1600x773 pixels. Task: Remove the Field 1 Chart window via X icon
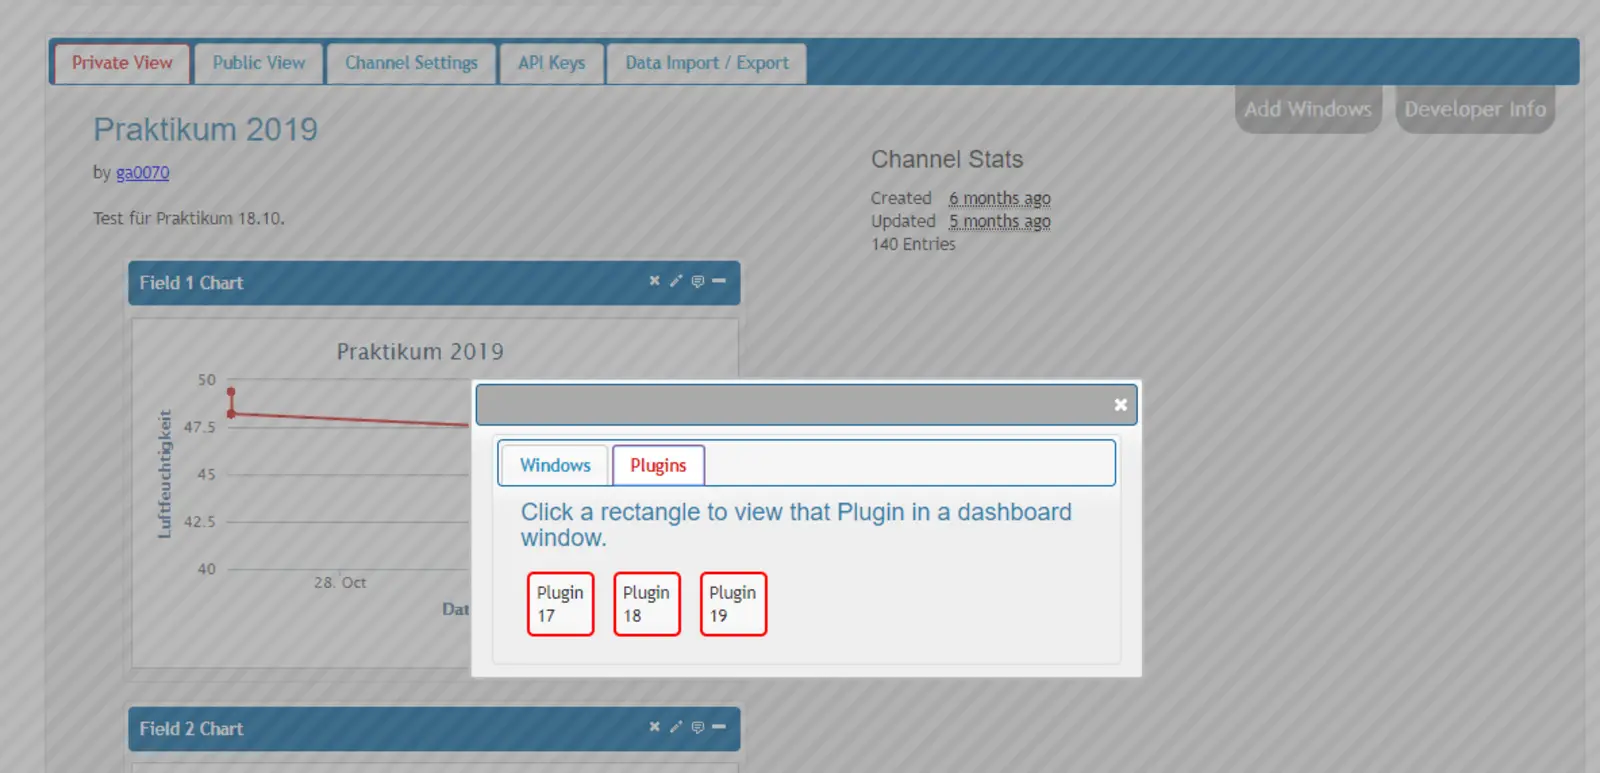pos(654,281)
